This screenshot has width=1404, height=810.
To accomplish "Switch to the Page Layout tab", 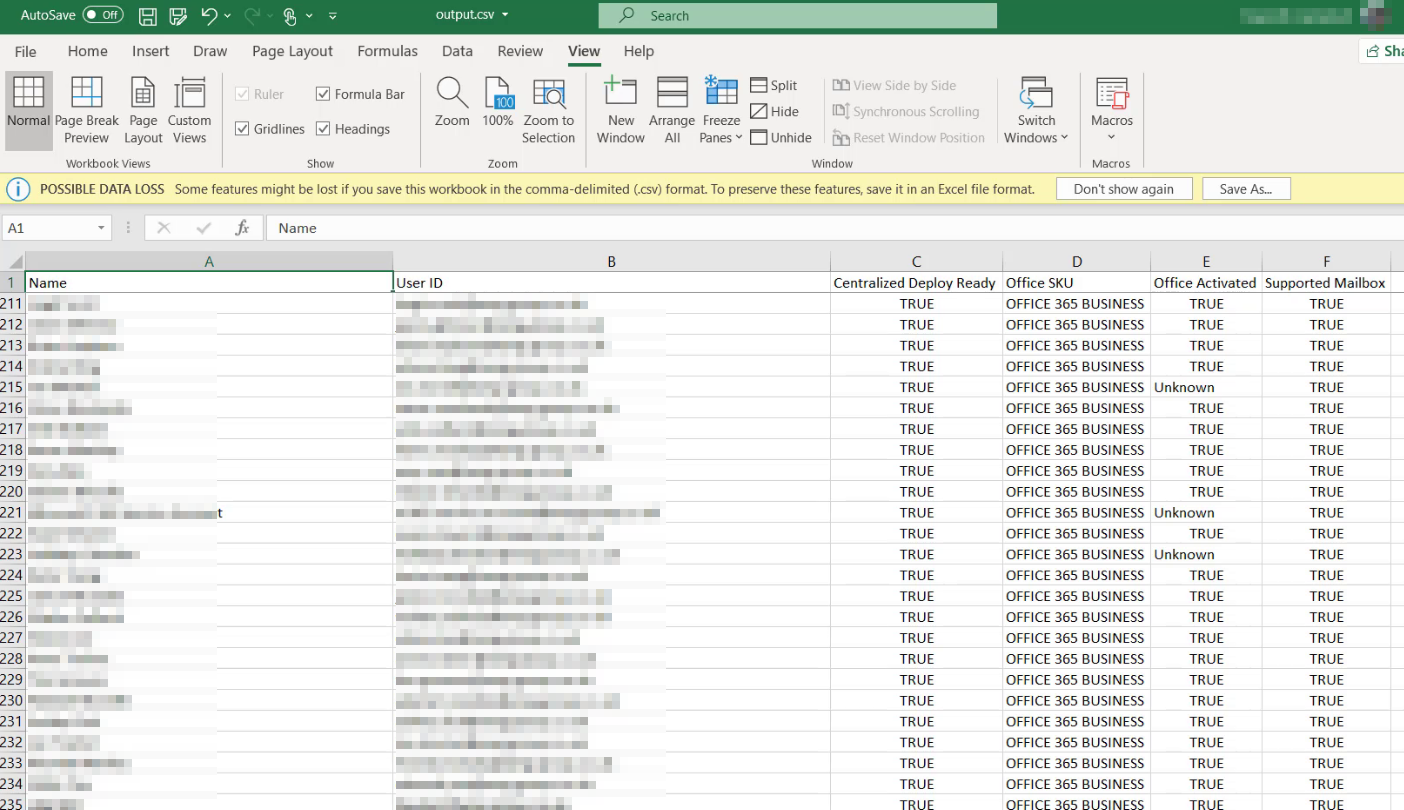I will pos(293,51).
